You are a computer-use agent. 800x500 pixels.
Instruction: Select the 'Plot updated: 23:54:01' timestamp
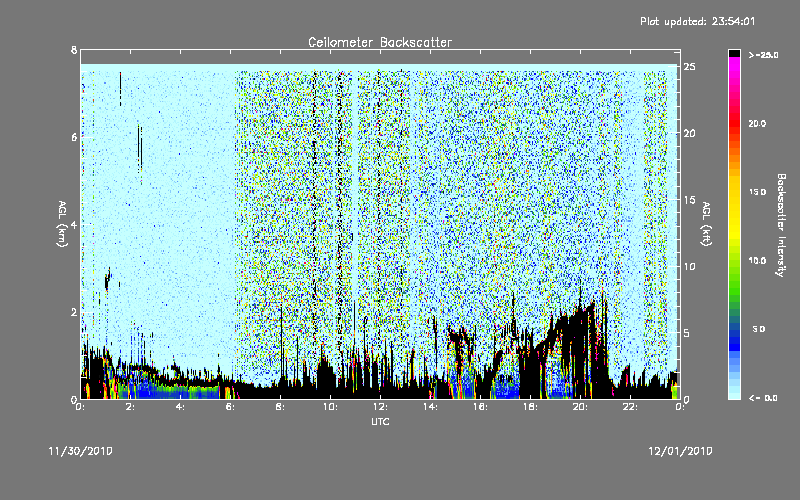coord(697,21)
